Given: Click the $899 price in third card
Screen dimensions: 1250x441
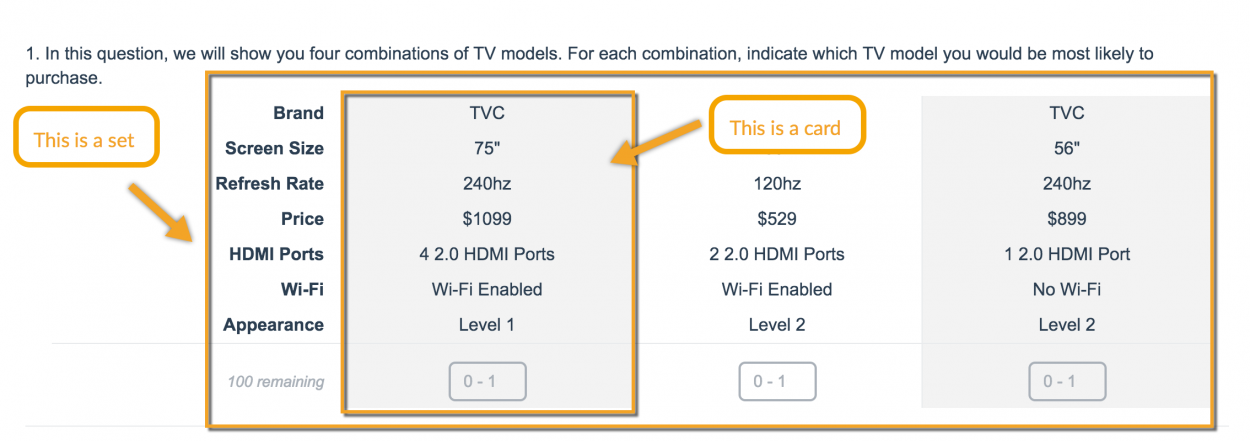Looking at the screenshot, I should [x=1067, y=219].
